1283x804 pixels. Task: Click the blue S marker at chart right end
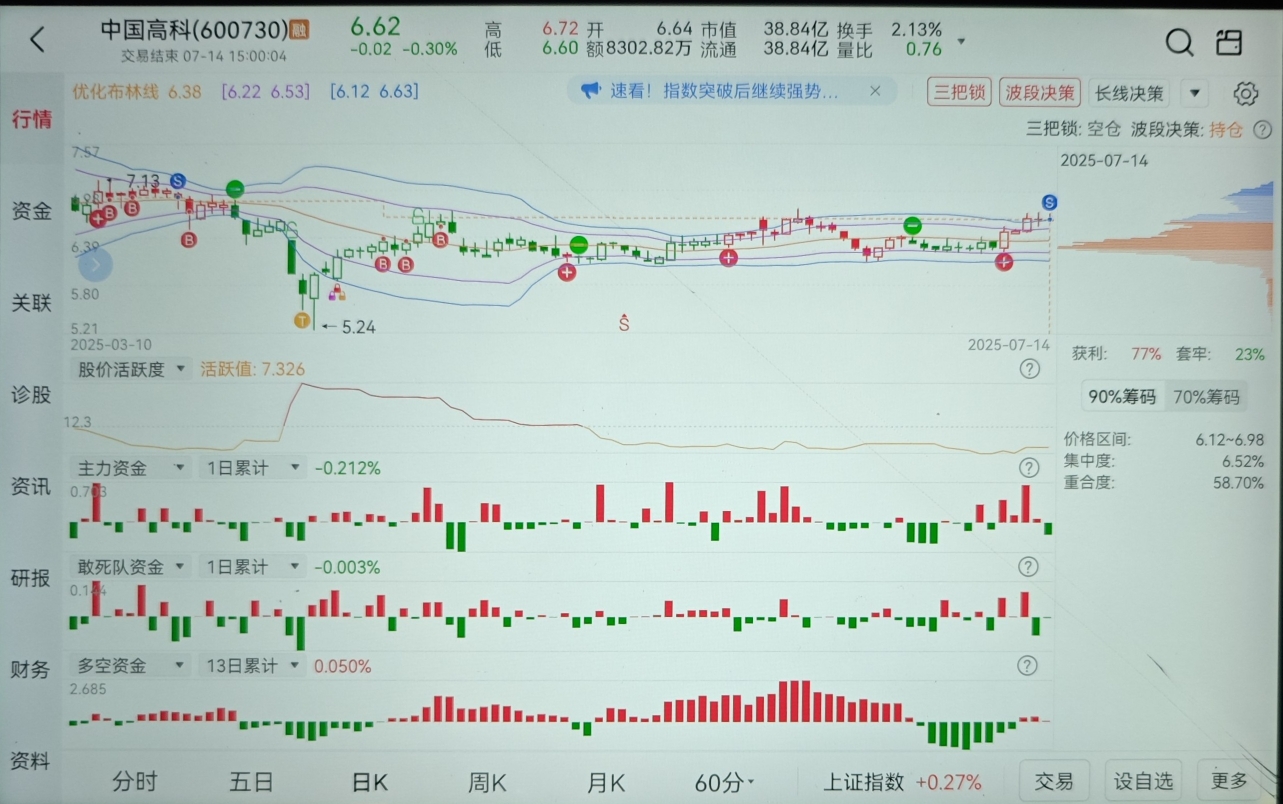1049,202
